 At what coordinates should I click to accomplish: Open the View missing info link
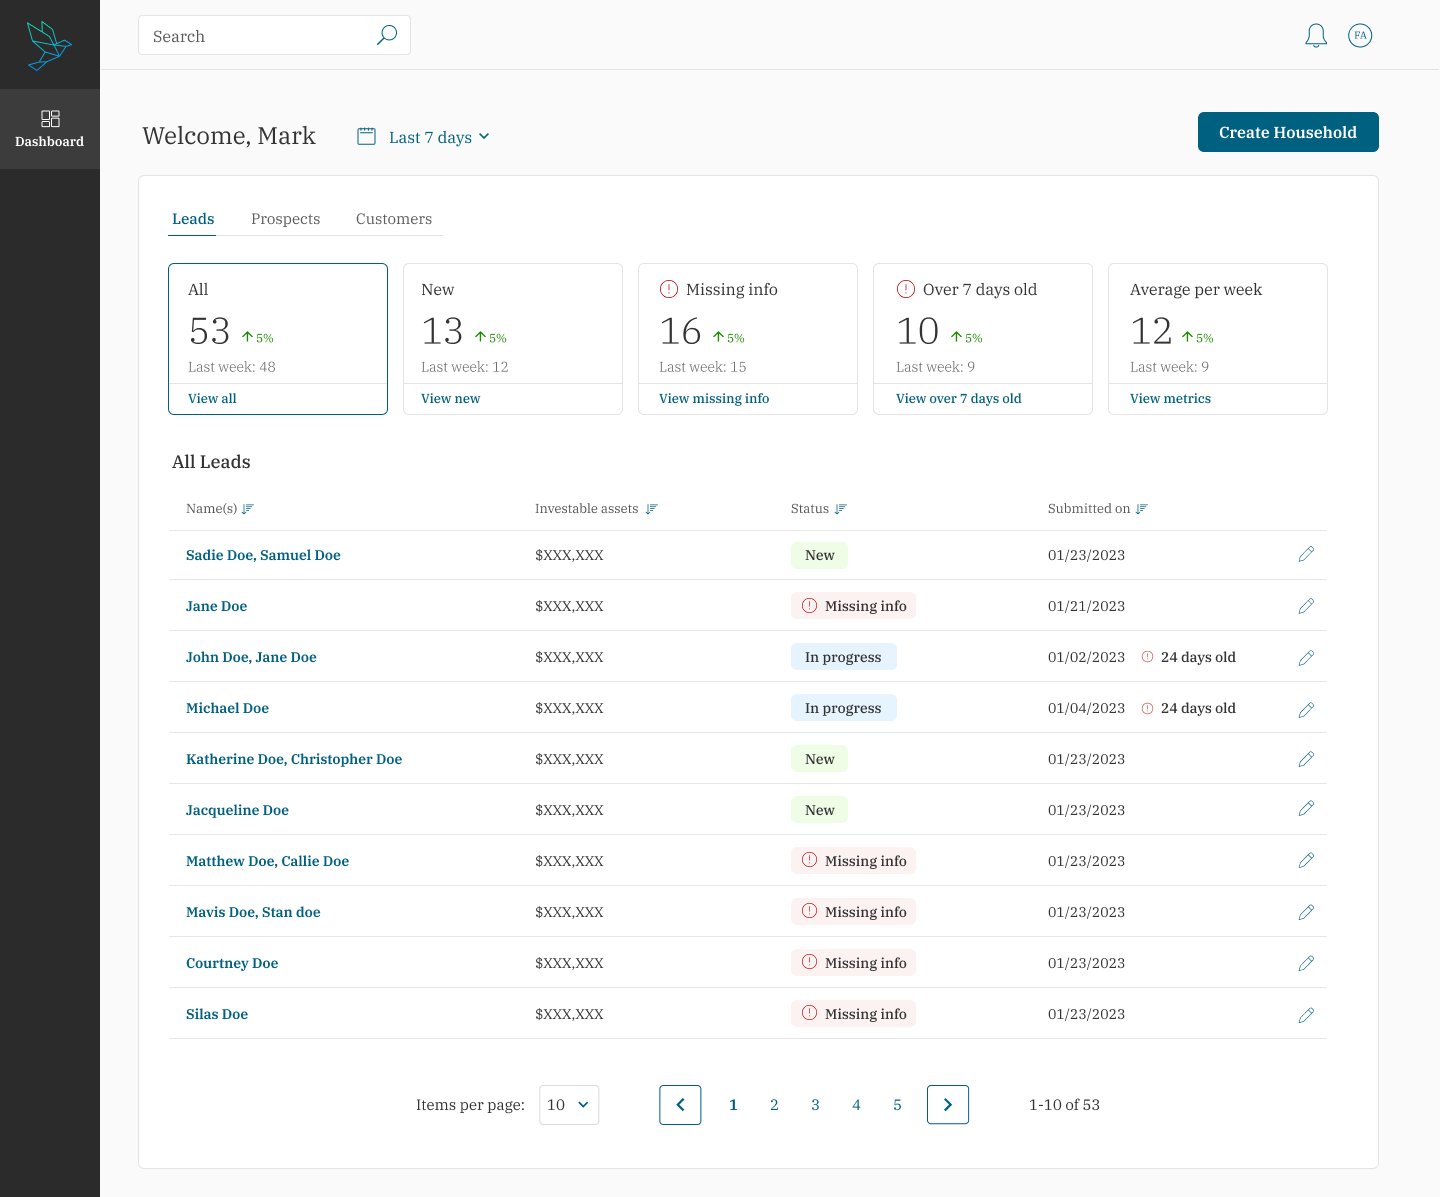[714, 398]
